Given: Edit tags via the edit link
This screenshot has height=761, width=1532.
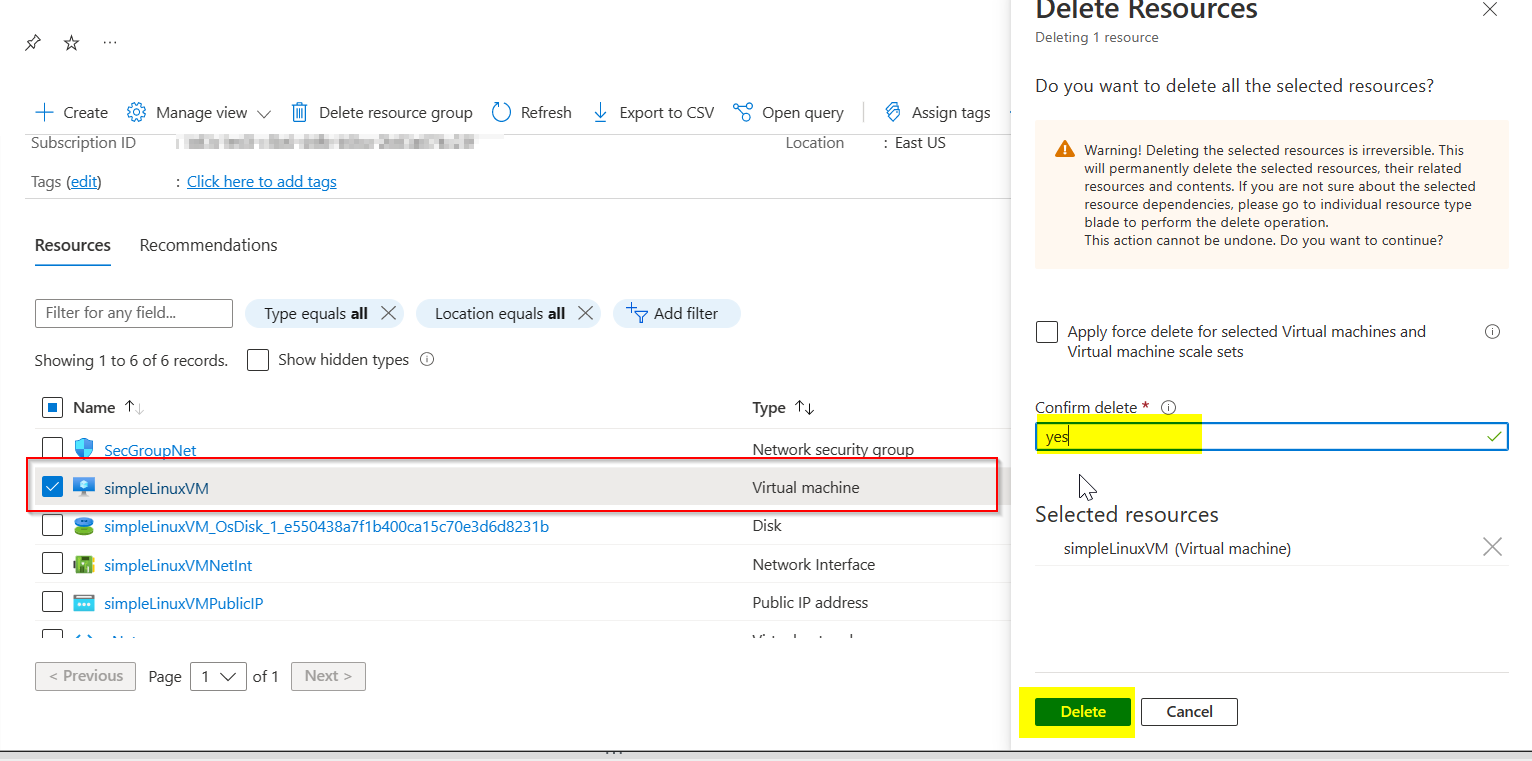Looking at the screenshot, I should 84,181.
